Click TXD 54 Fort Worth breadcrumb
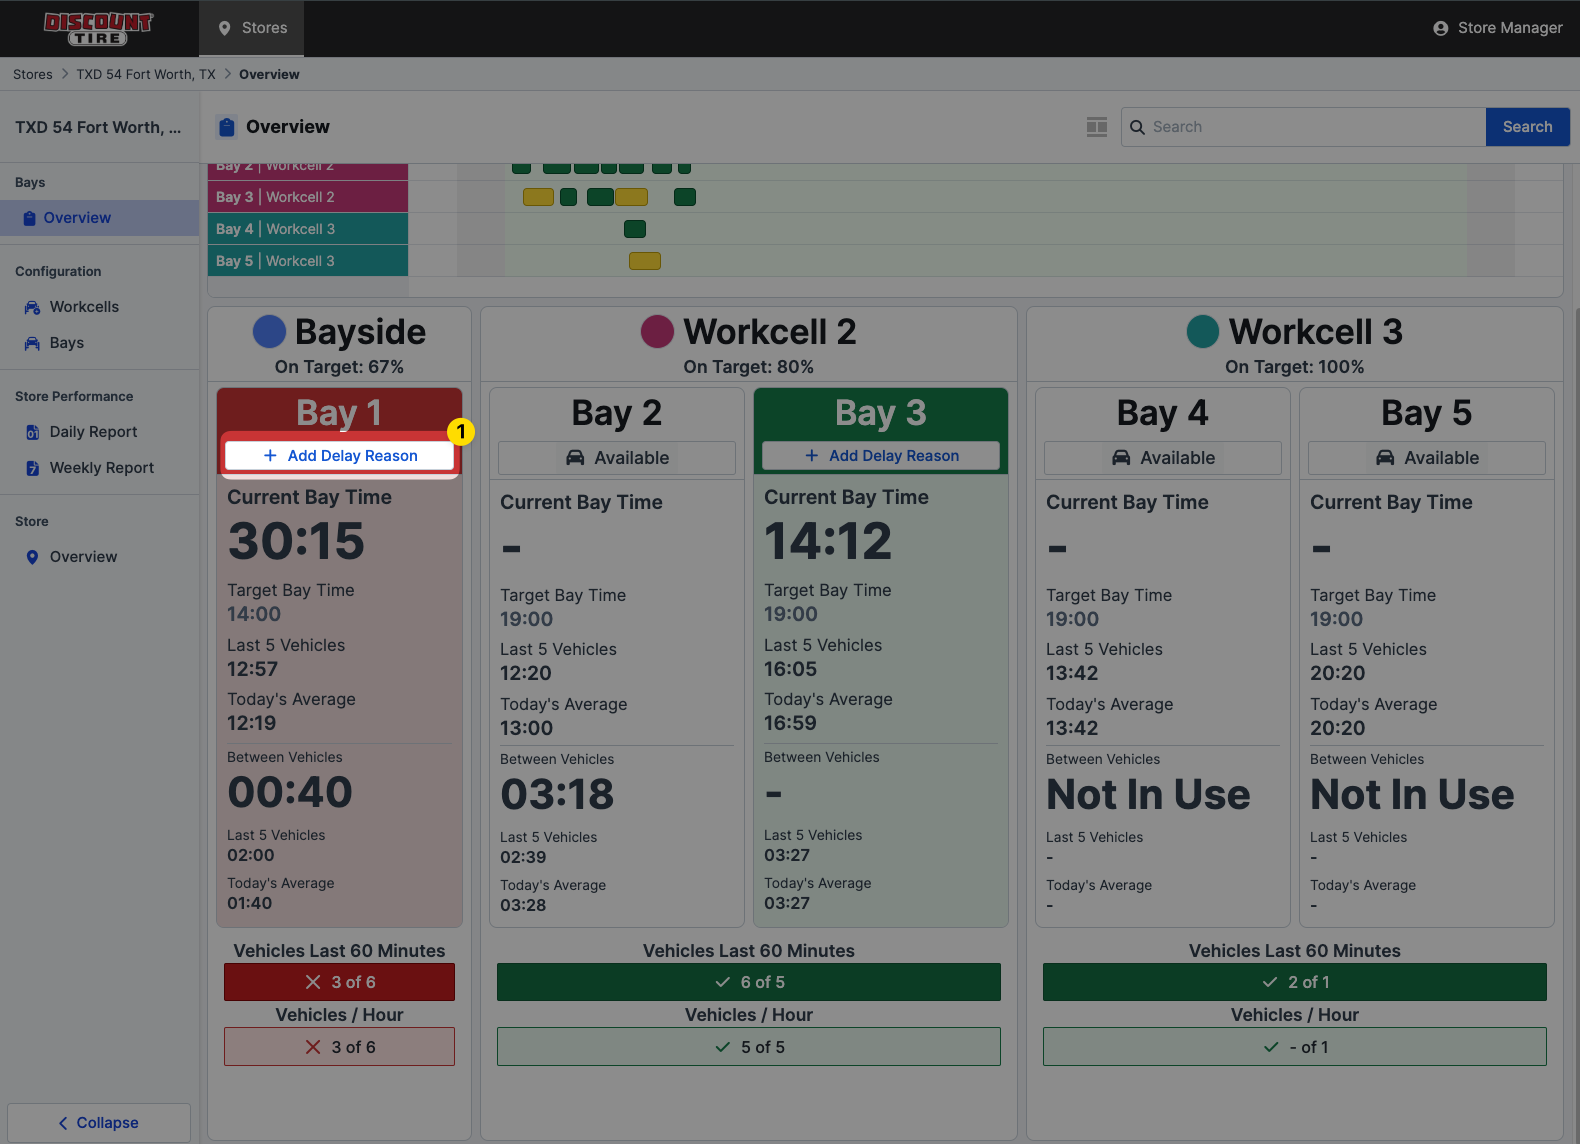This screenshot has width=1580, height=1144. [x=146, y=74]
